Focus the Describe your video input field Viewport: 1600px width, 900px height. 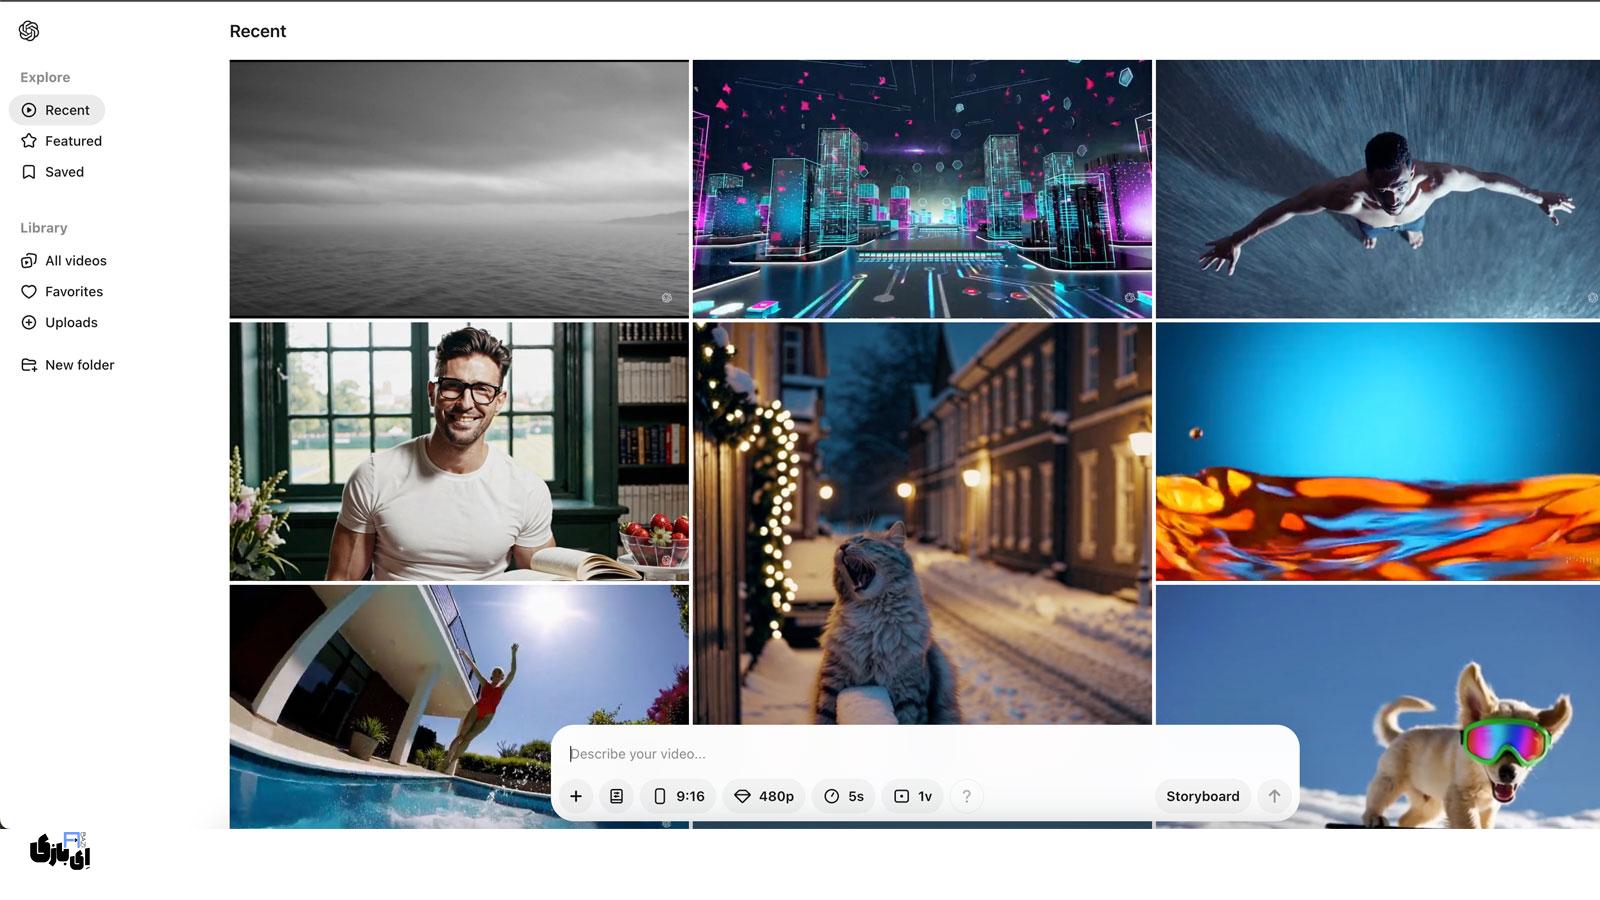(x=900, y=754)
